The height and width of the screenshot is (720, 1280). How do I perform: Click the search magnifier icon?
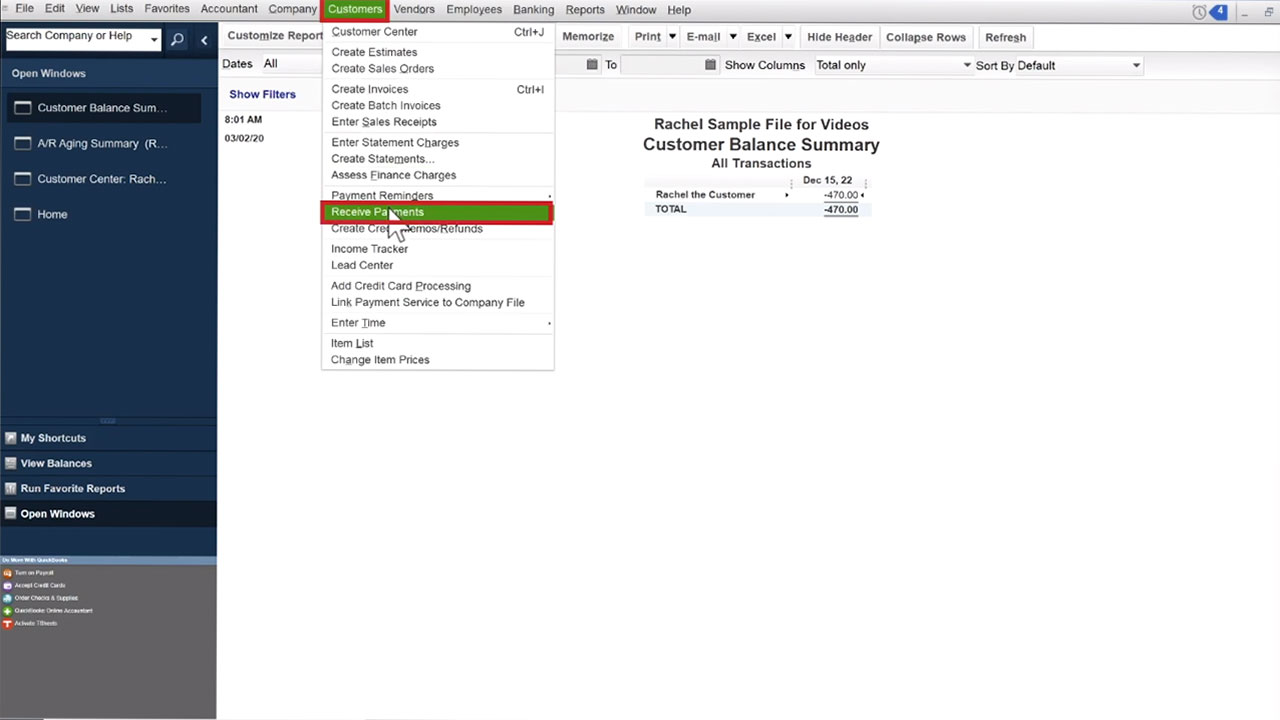pos(177,40)
